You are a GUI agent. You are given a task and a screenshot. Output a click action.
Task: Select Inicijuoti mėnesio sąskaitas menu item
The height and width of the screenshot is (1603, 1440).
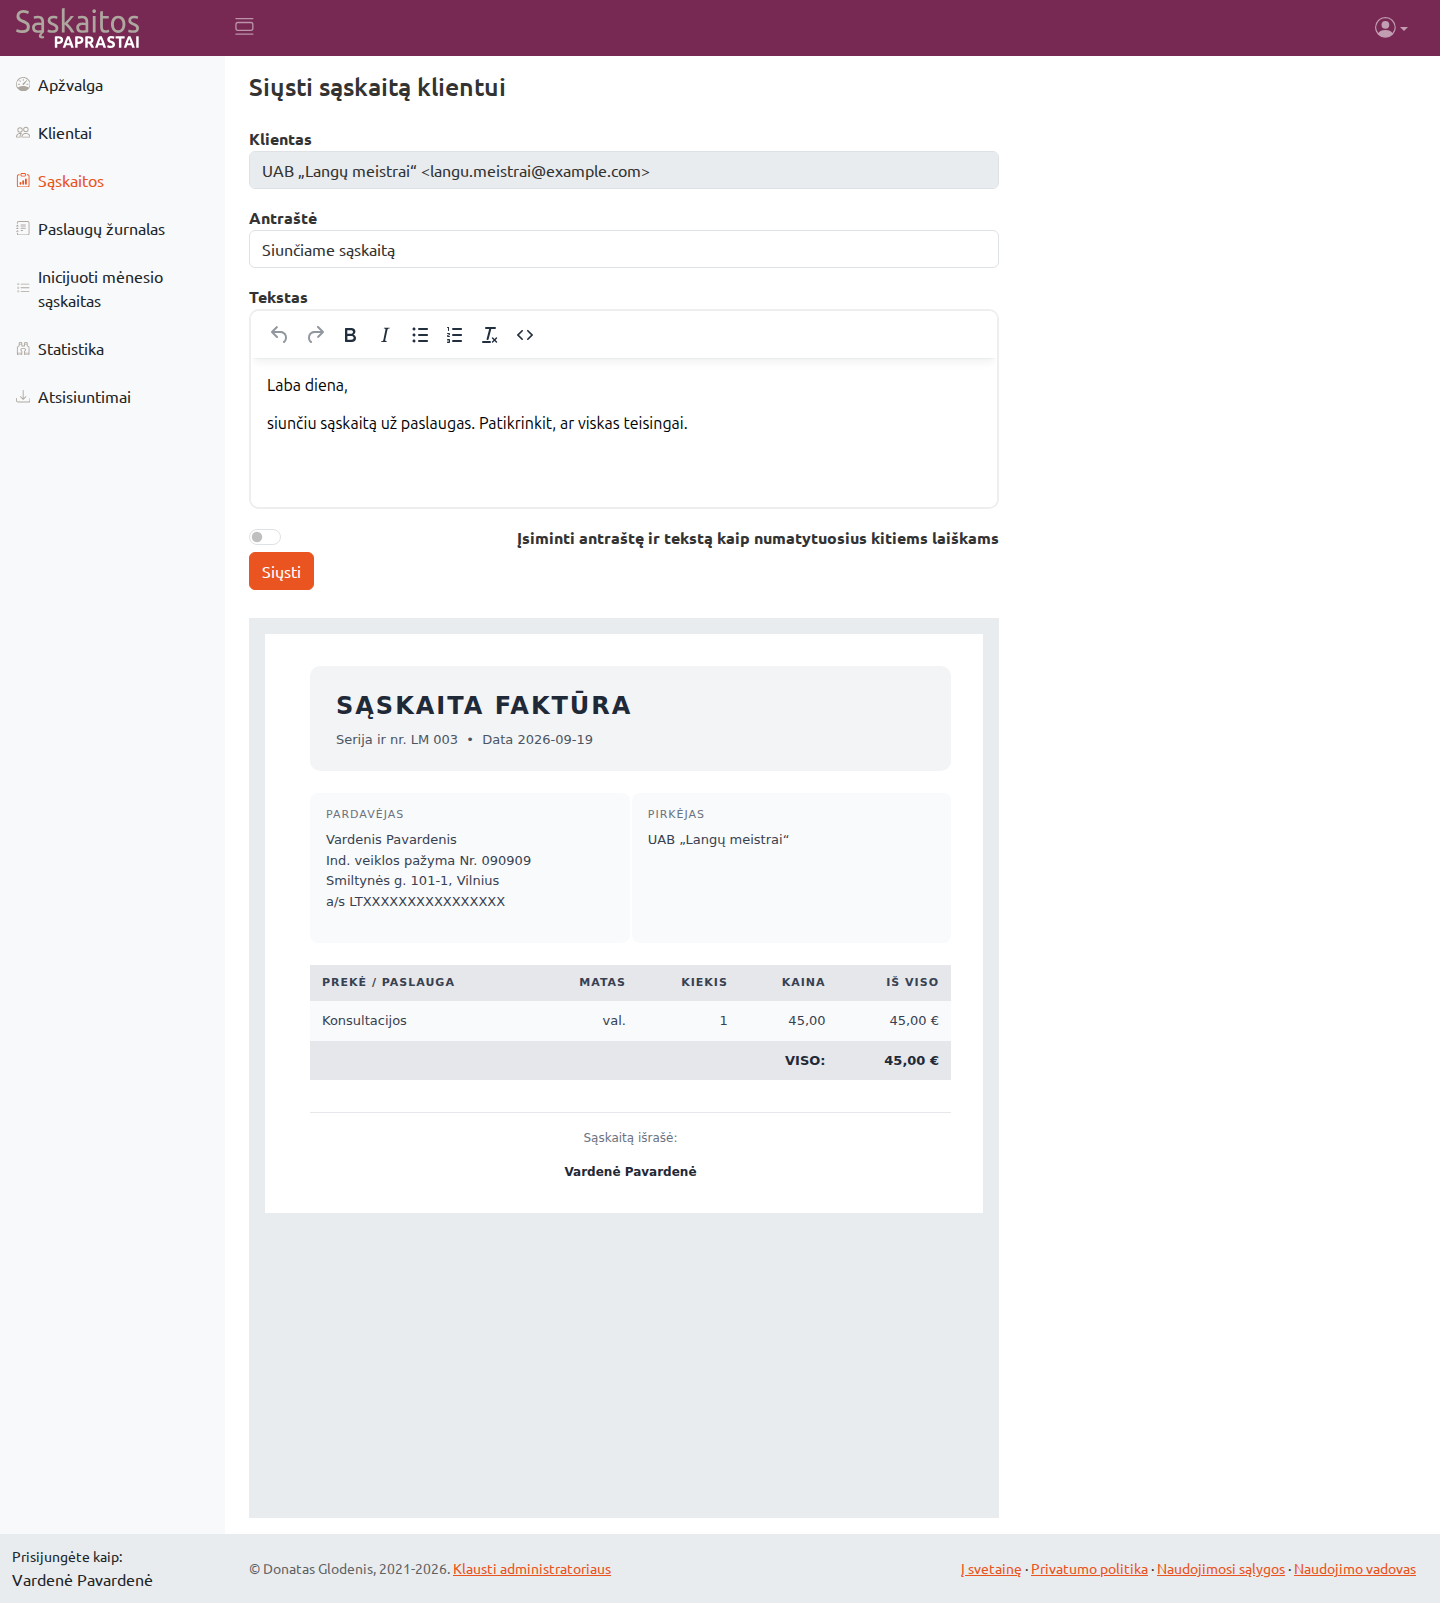pyautogui.click(x=112, y=289)
